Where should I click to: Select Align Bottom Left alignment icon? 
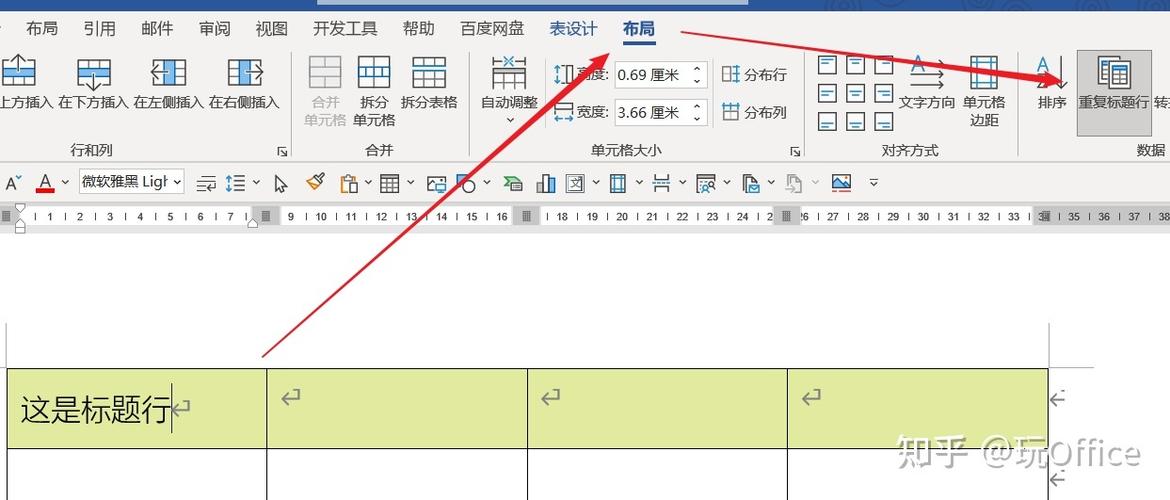[x=827, y=121]
